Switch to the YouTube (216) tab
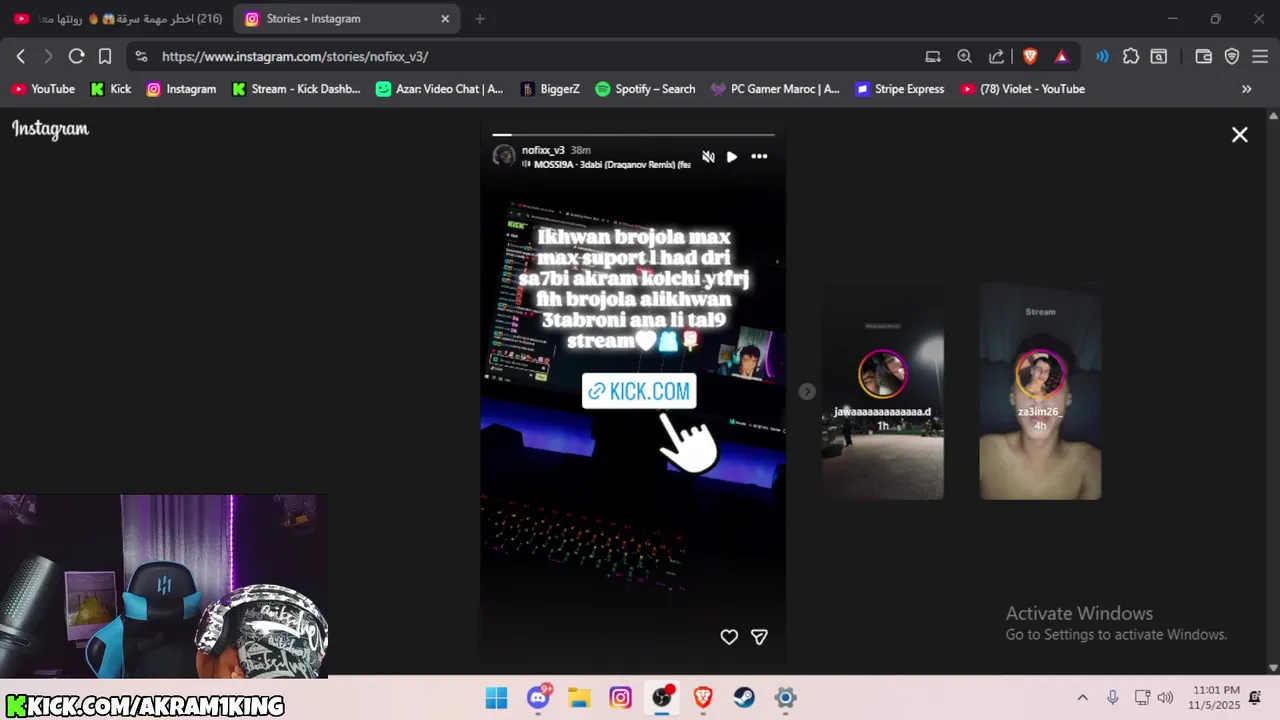 click(116, 19)
